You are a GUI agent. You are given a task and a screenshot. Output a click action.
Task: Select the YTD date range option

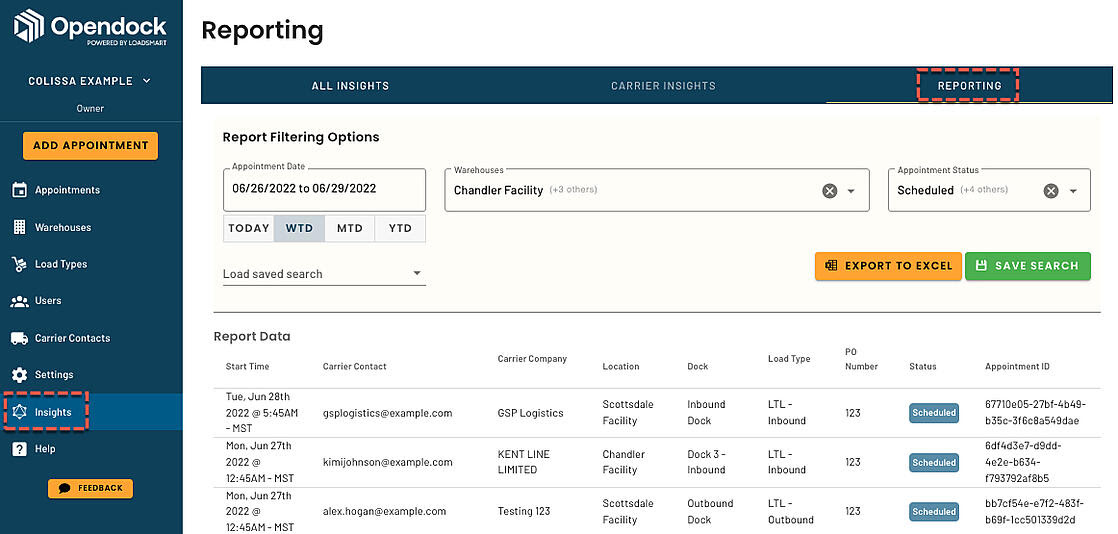click(400, 228)
